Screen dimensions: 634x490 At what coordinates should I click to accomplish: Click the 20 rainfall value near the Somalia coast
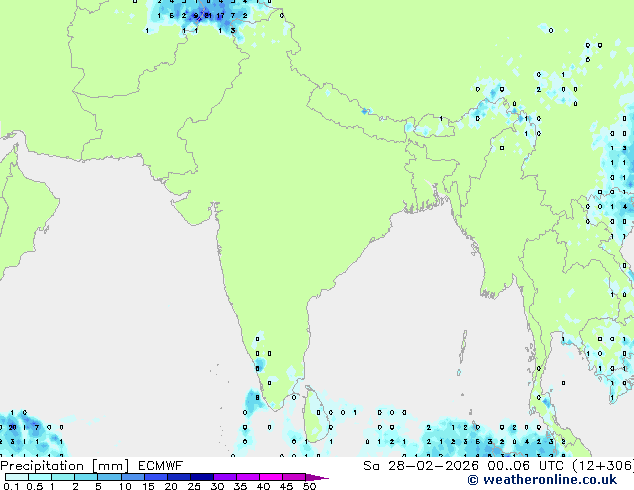(12, 427)
